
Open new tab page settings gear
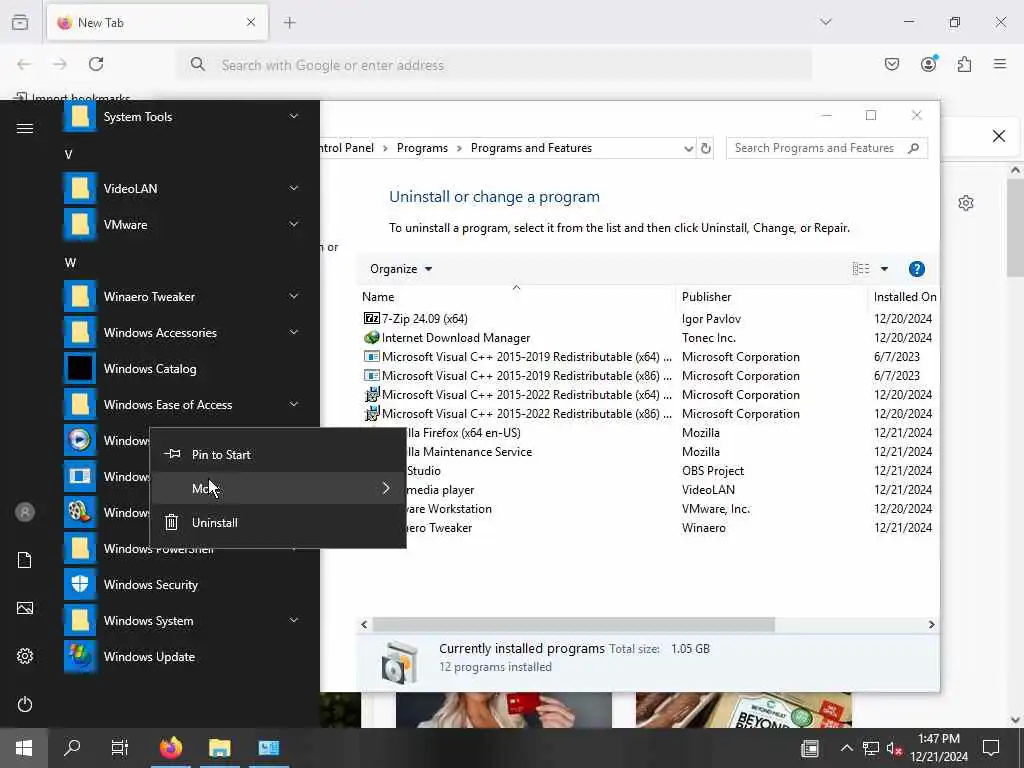click(x=966, y=203)
